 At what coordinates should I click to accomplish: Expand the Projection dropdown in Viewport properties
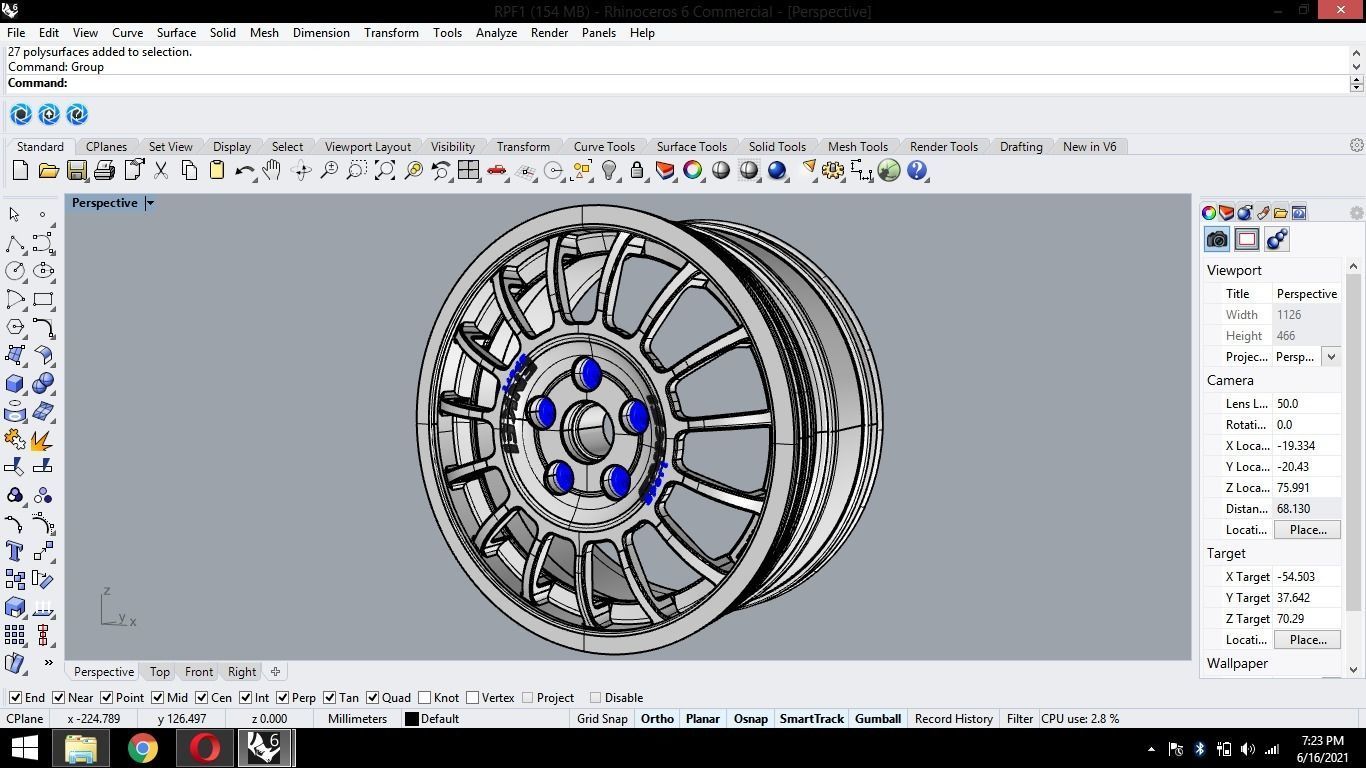(1331, 357)
